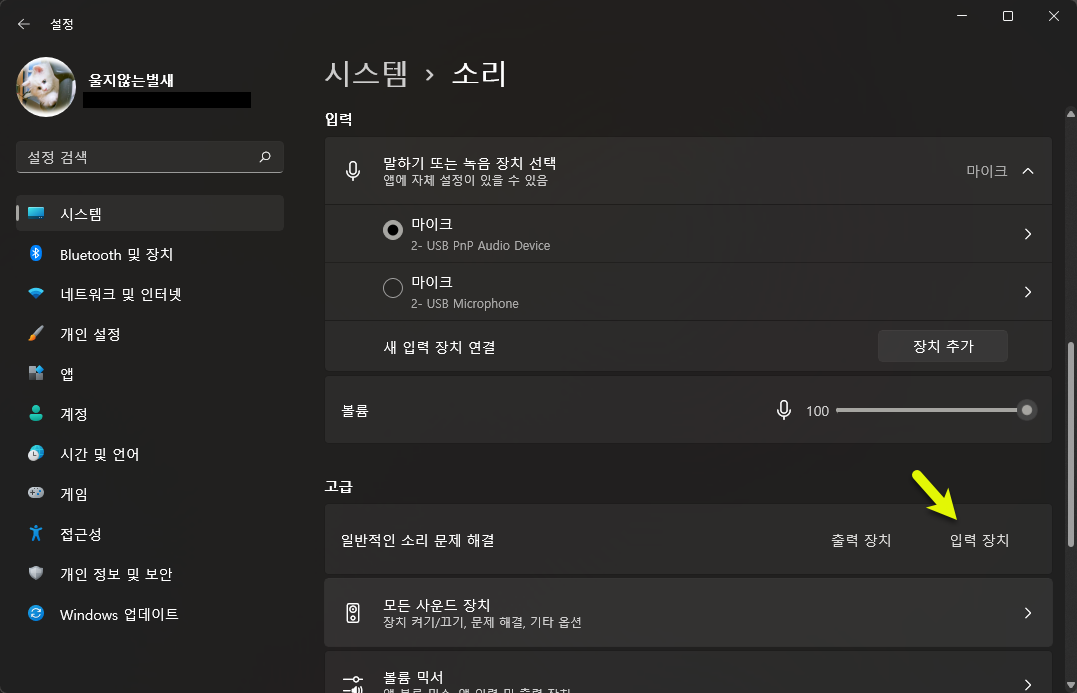Click the 입력 section heading

tap(339, 120)
